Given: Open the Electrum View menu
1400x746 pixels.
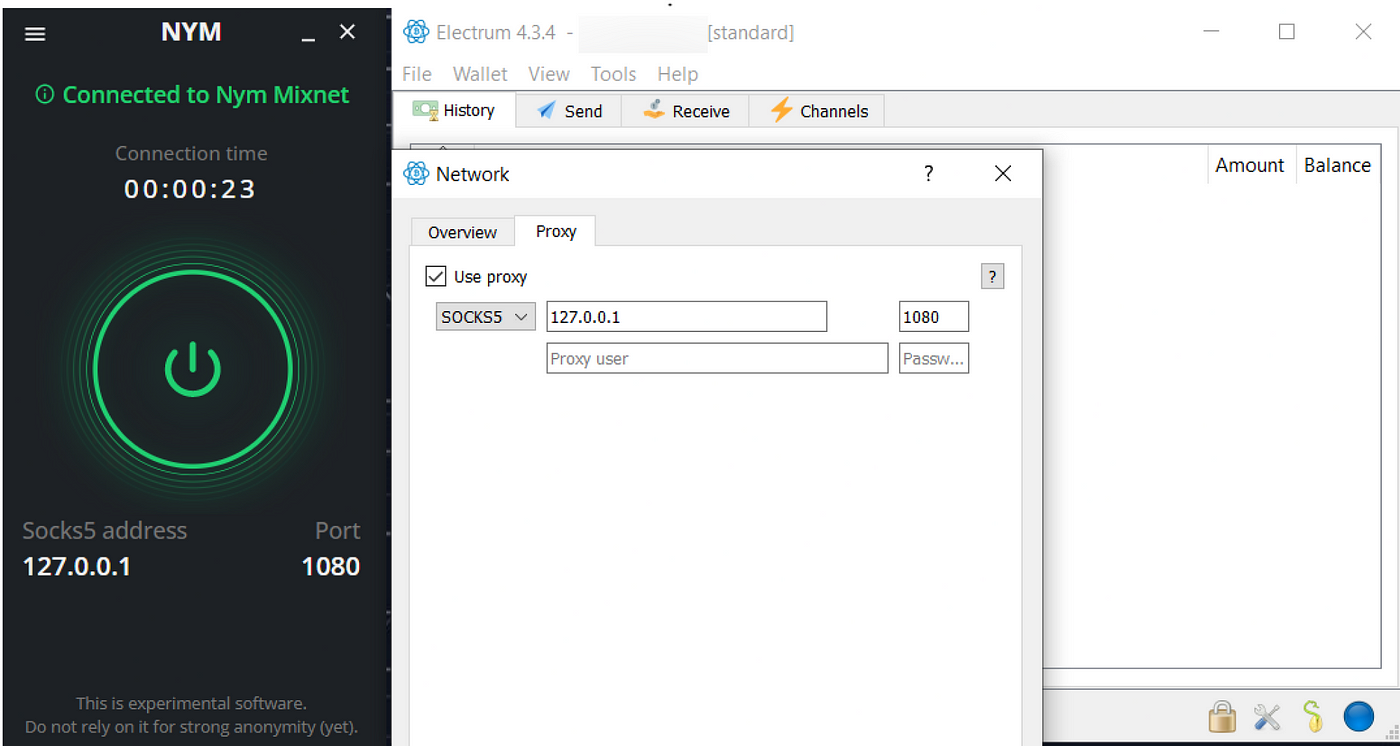Looking at the screenshot, I should pyautogui.click(x=549, y=74).
